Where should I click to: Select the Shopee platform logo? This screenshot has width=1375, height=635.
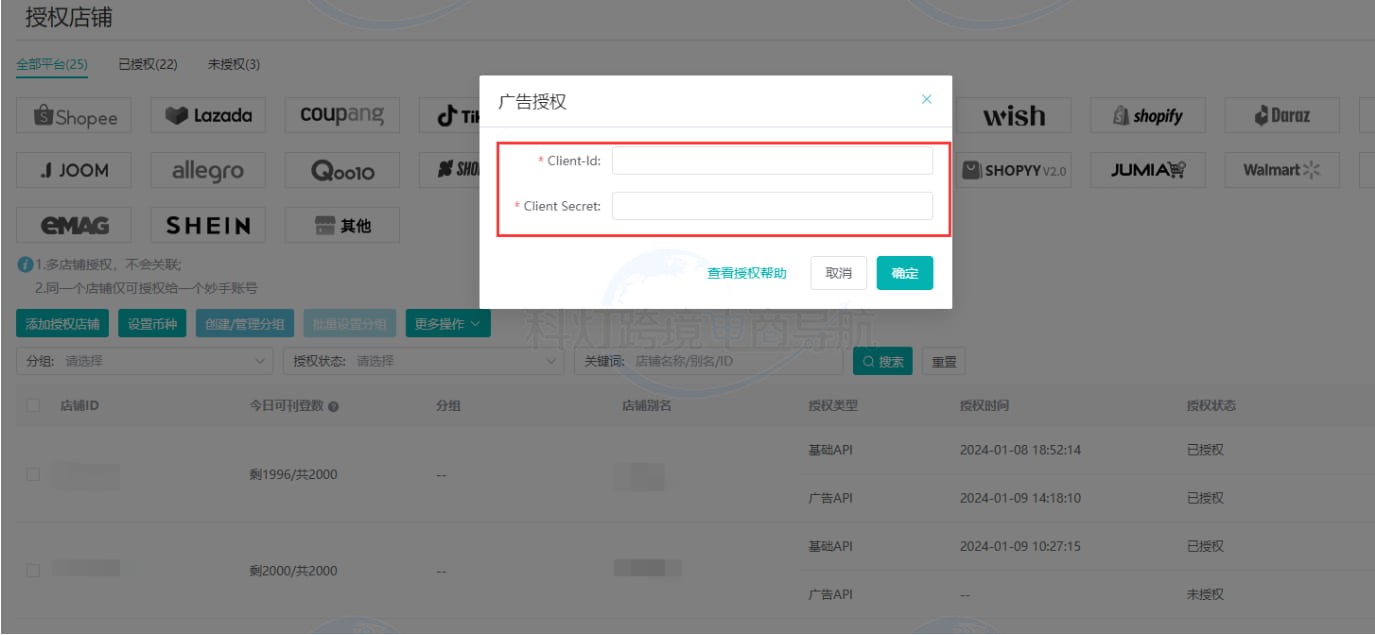click(x=76, y=117)
